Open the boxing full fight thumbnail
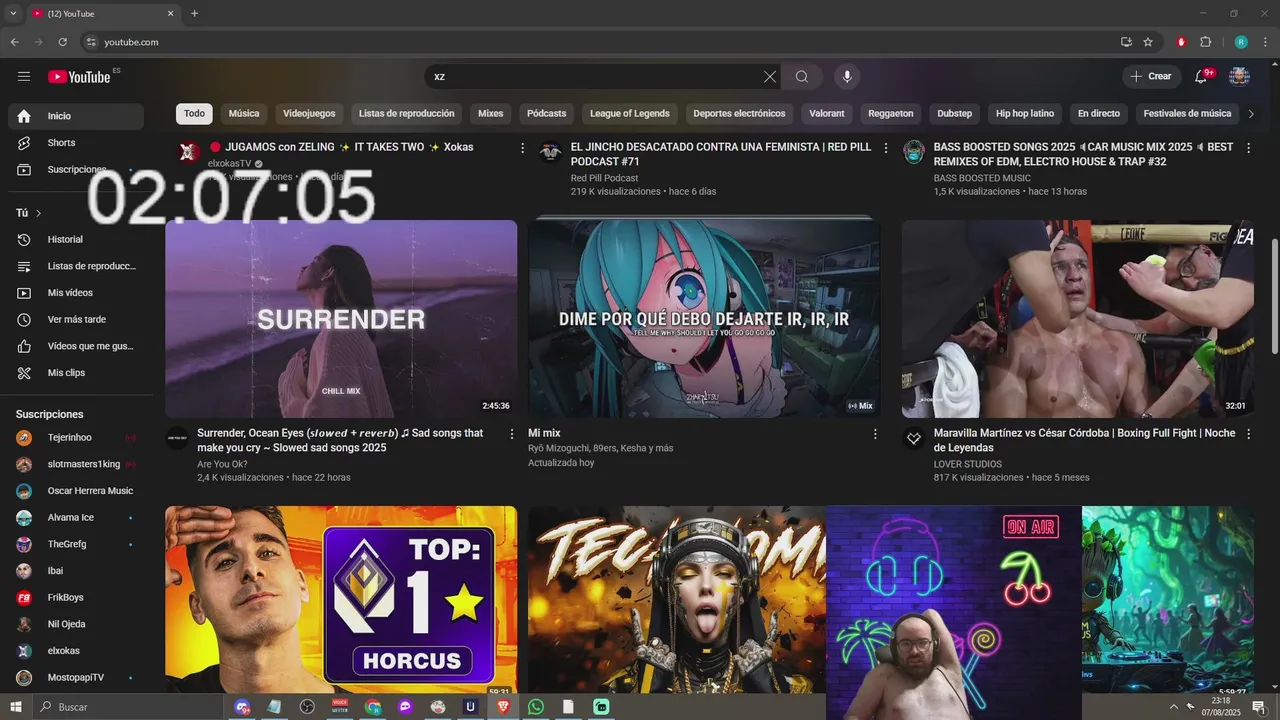 point(1078,319)
